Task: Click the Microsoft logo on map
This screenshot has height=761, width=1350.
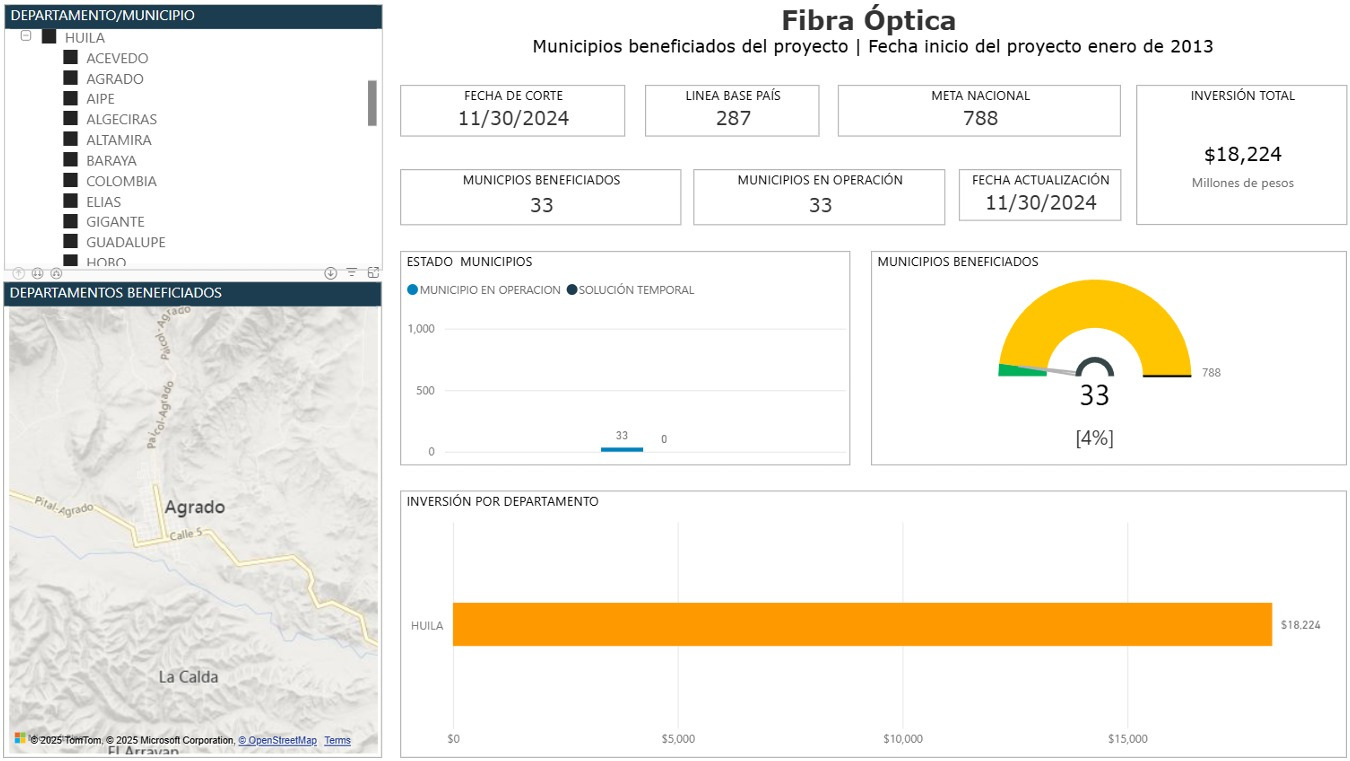Action: (x=20, y=739)
